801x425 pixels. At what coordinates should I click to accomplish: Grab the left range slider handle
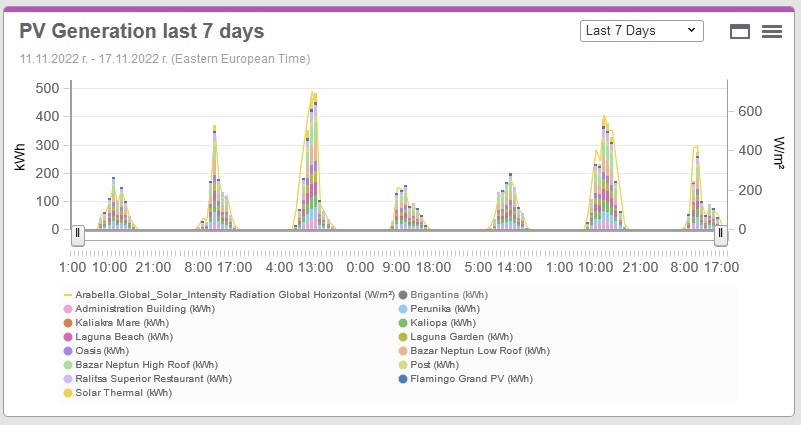[77, 234]
